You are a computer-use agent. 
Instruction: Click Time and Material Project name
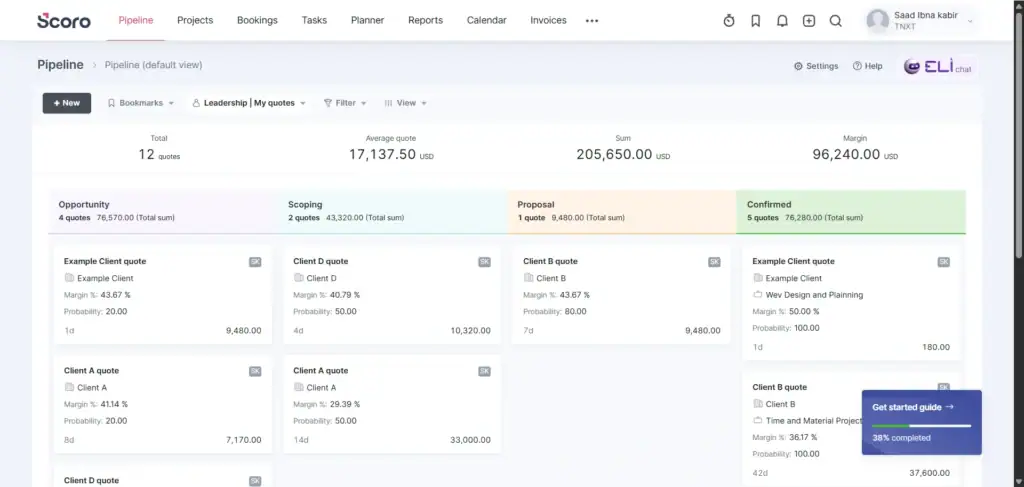814,421
